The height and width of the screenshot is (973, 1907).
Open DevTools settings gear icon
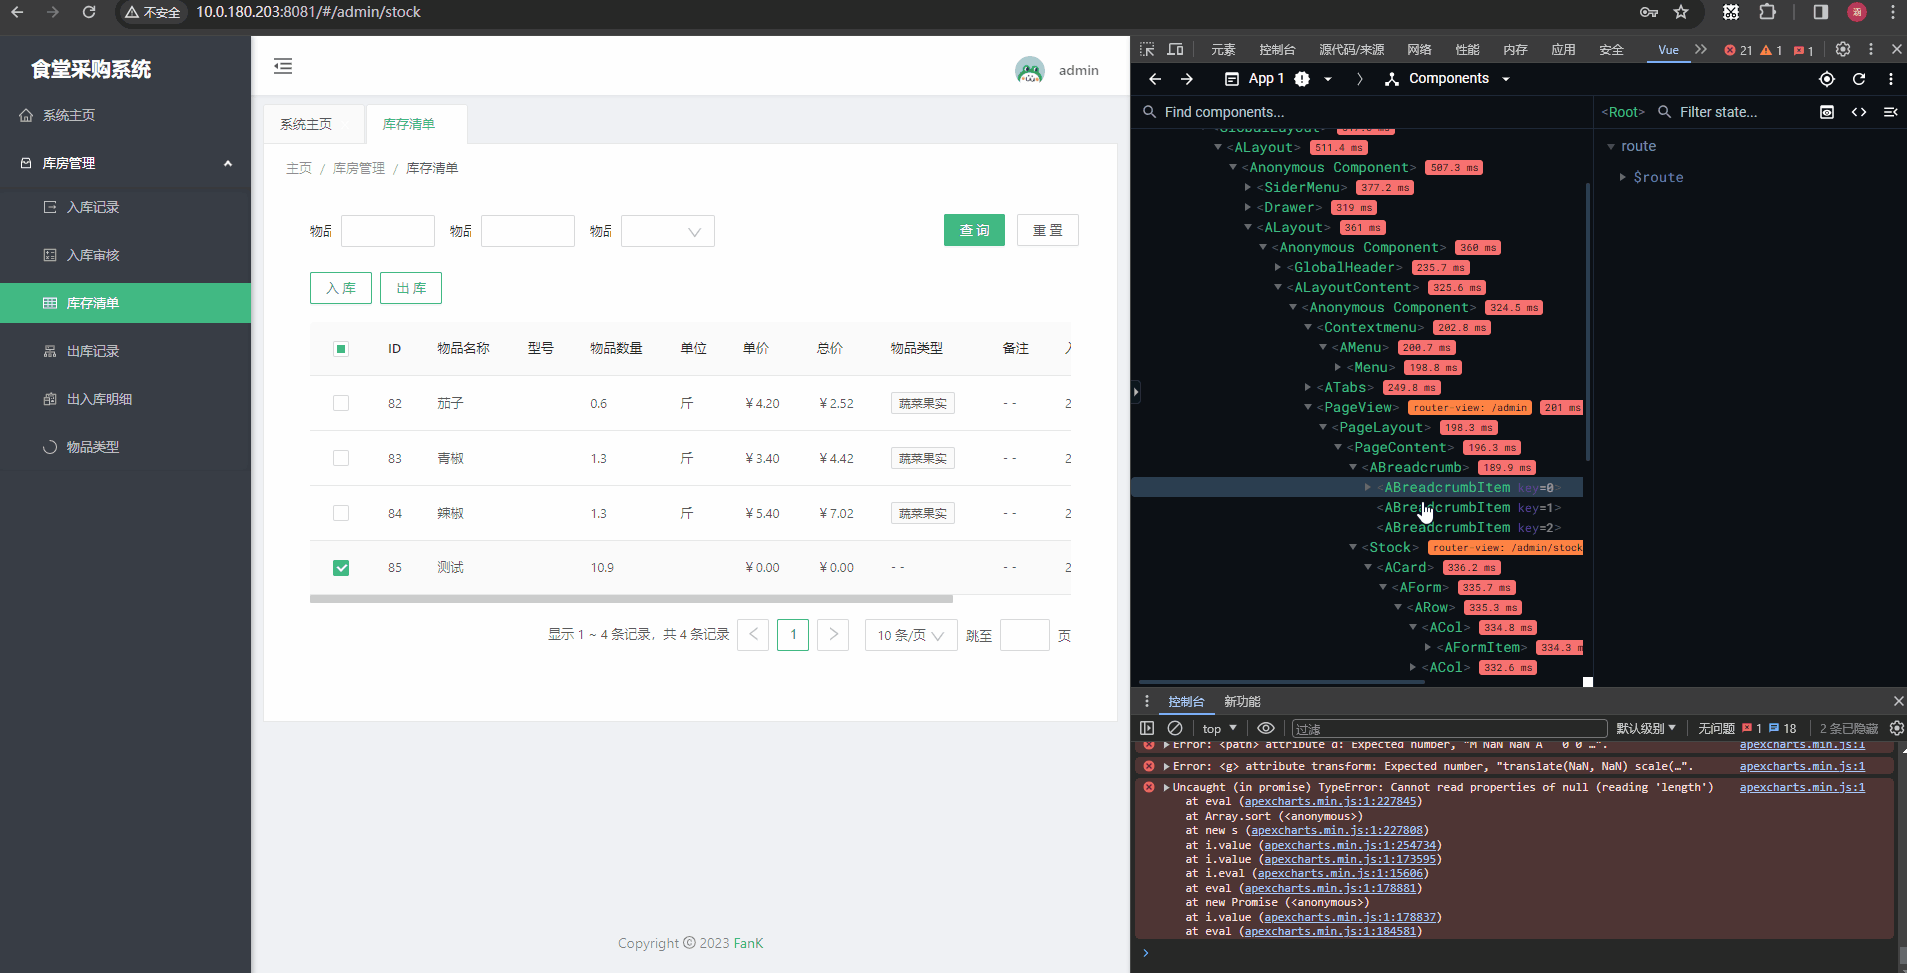coord(1843,49)
